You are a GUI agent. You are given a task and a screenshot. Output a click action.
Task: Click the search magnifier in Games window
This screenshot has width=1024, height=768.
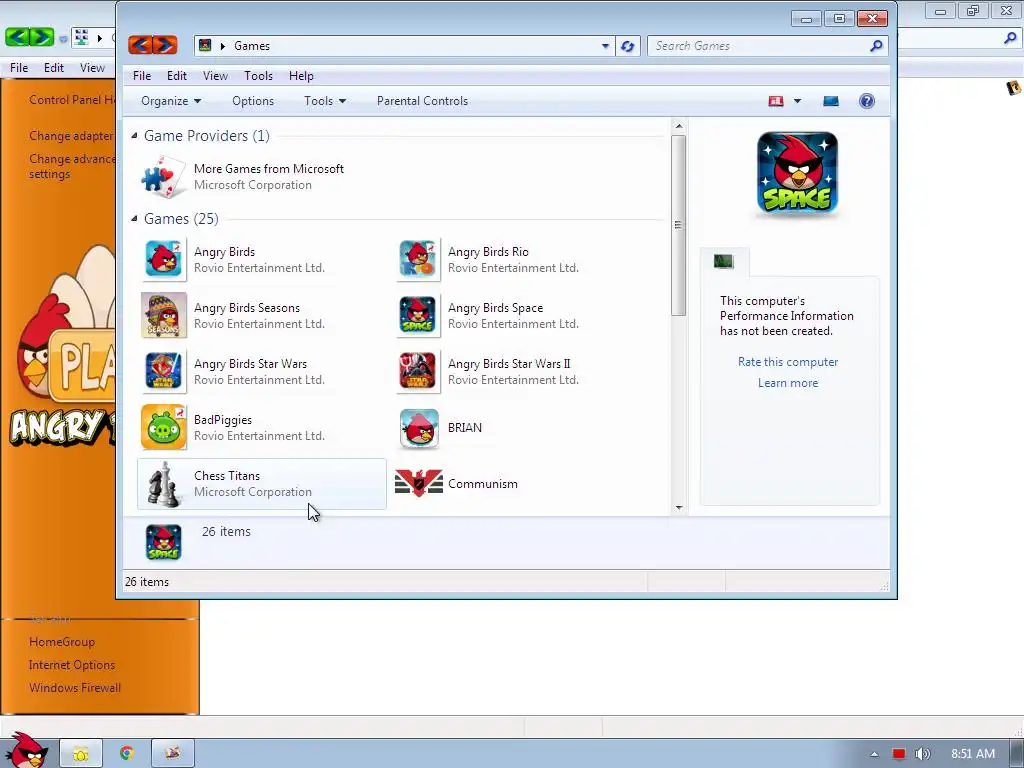[x=876, y=46]
